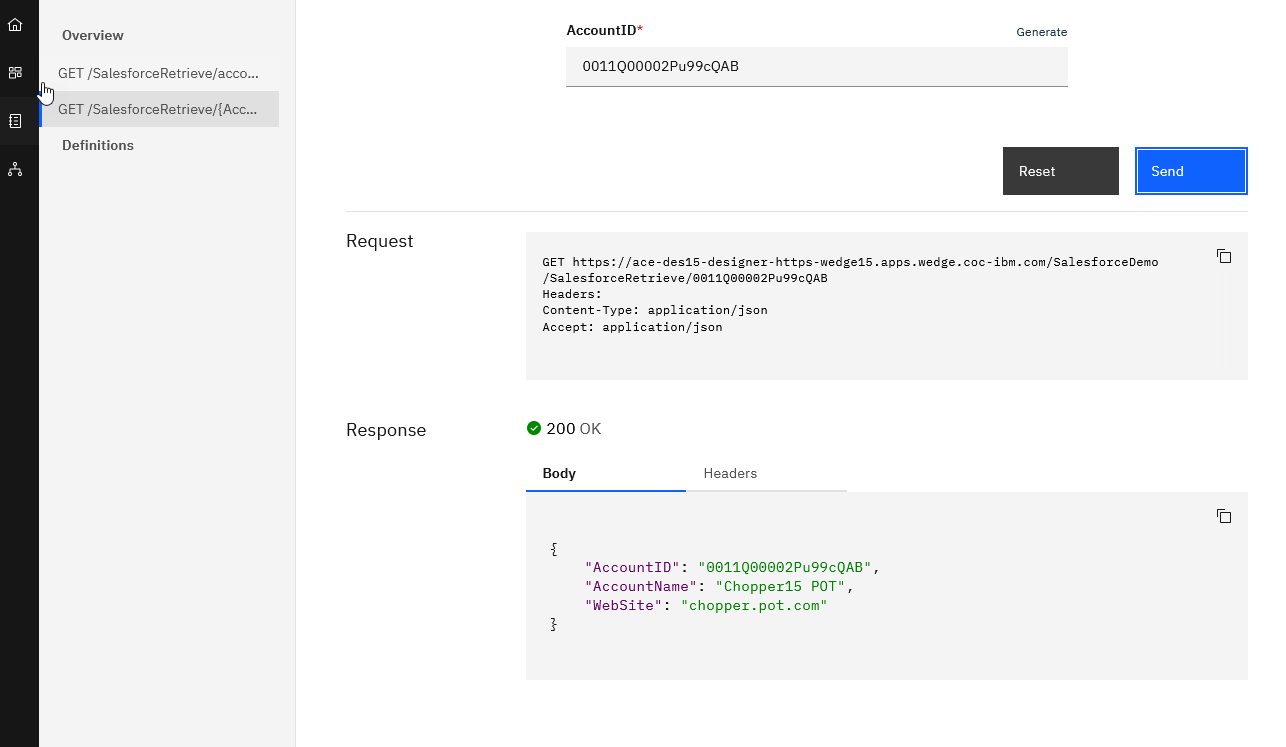Click the chopper.pot.com WebSite value
This screenshot has height=747, width=1286.
(754, 605)
